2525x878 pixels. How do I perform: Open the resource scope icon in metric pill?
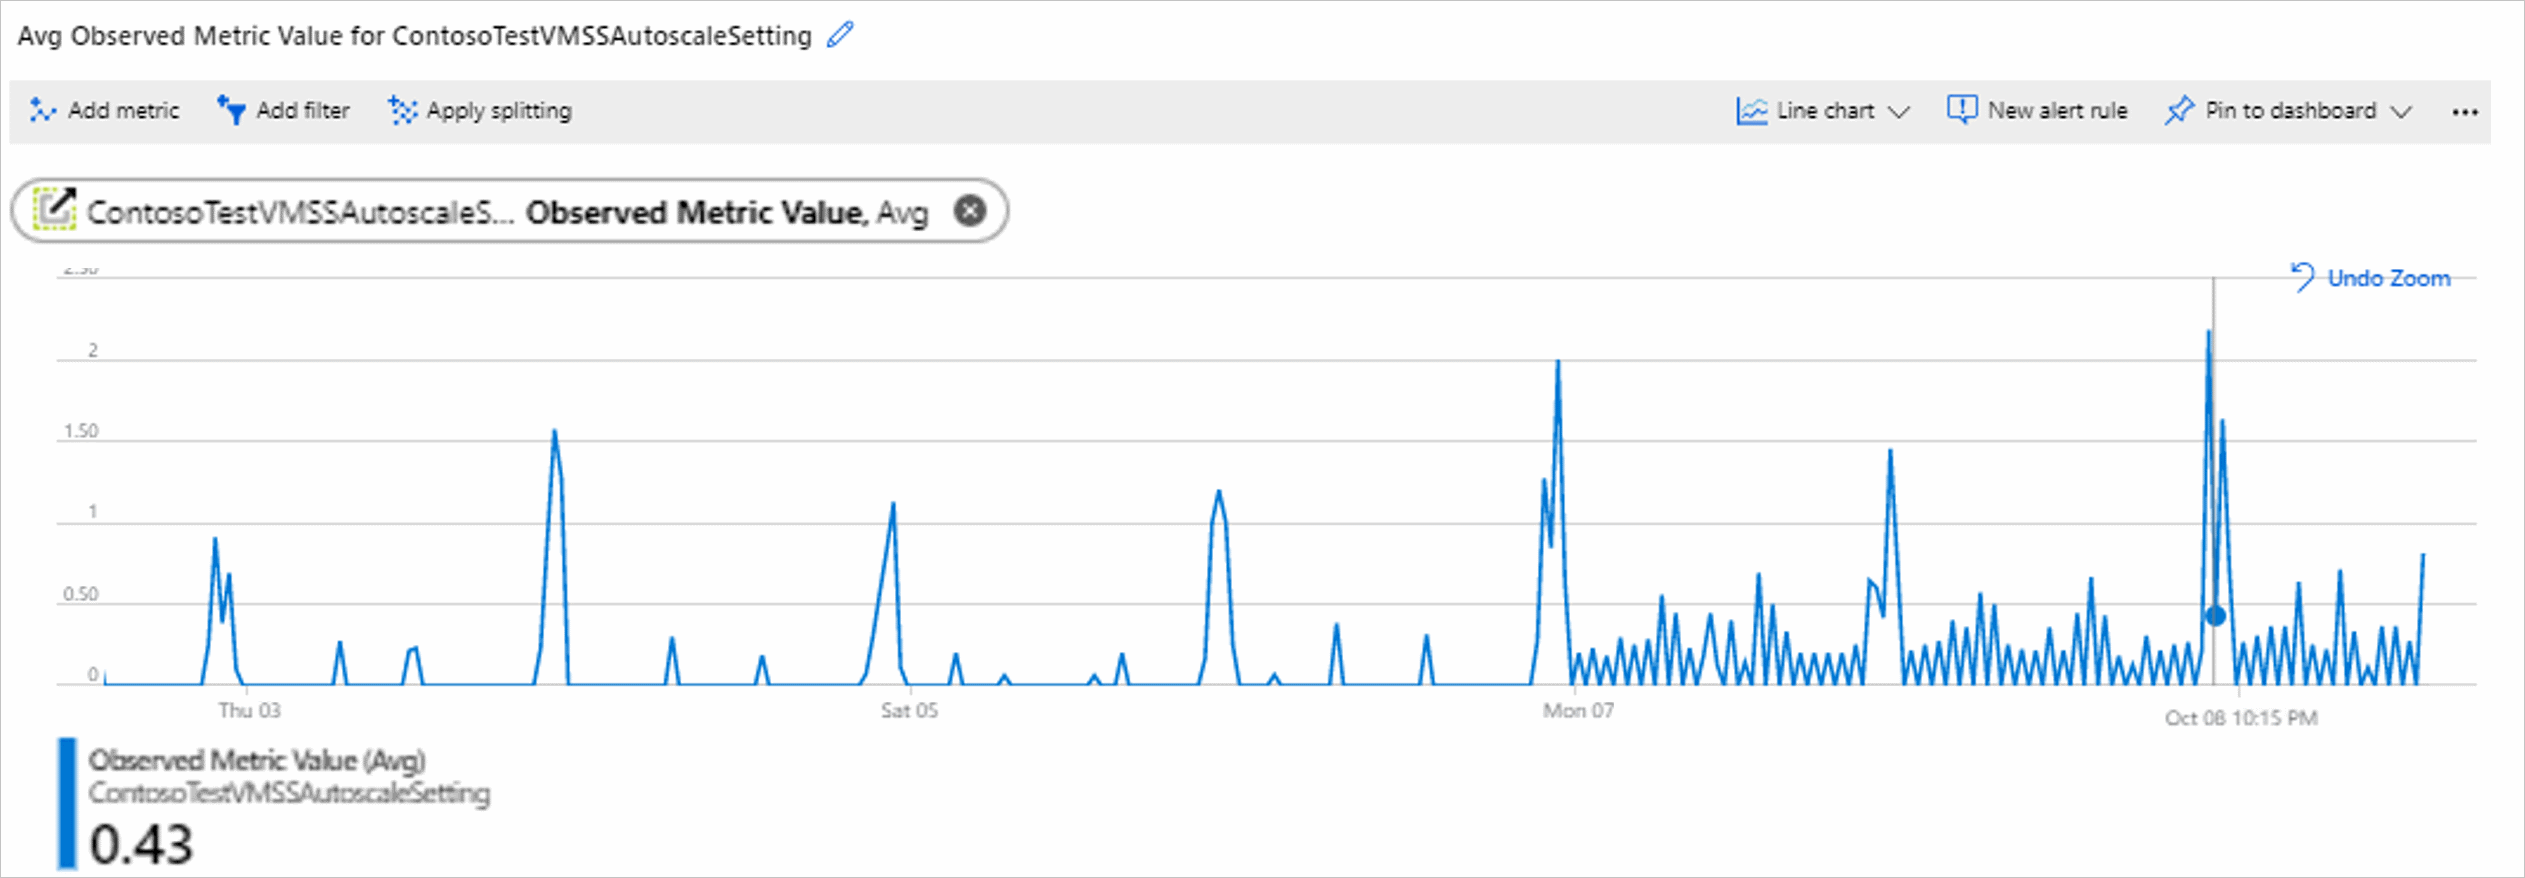click(x=54, y=209)
